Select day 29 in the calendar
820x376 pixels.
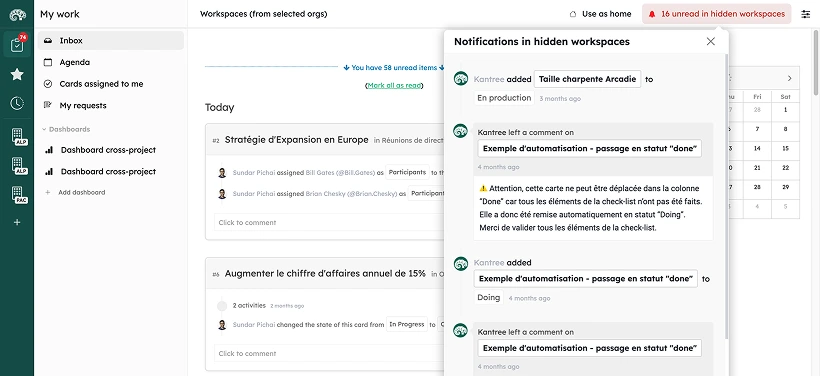(x=785, y=187)
